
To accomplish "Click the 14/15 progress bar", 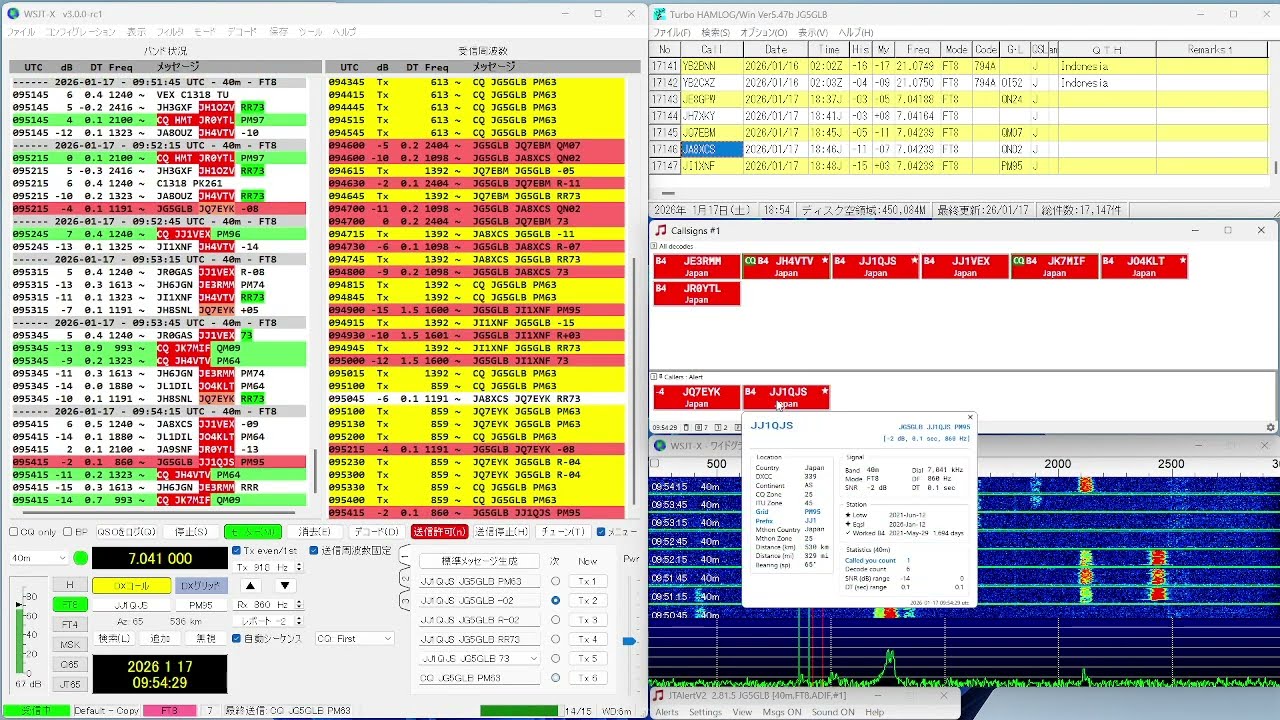I will pyautogui.click(x=520, y=711).
